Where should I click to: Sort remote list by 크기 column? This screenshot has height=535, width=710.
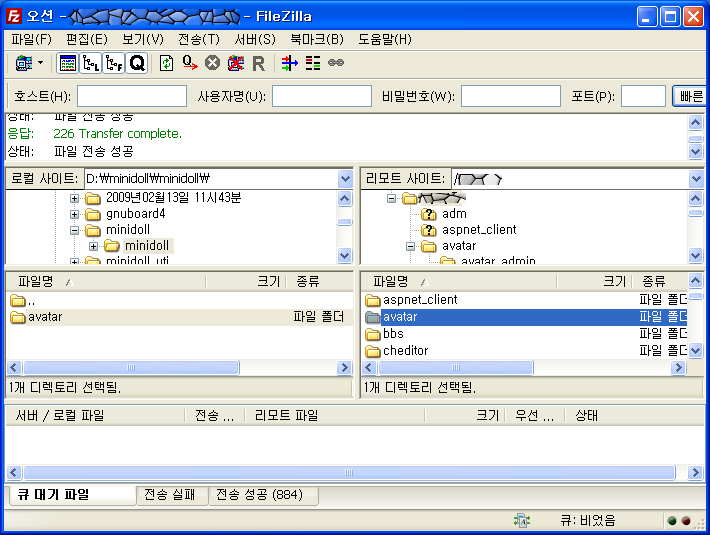click(594, 282)
